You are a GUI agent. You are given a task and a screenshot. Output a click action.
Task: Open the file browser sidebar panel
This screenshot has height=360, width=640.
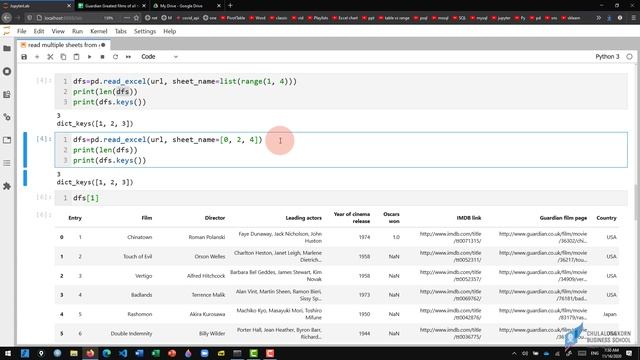[7, 49]
